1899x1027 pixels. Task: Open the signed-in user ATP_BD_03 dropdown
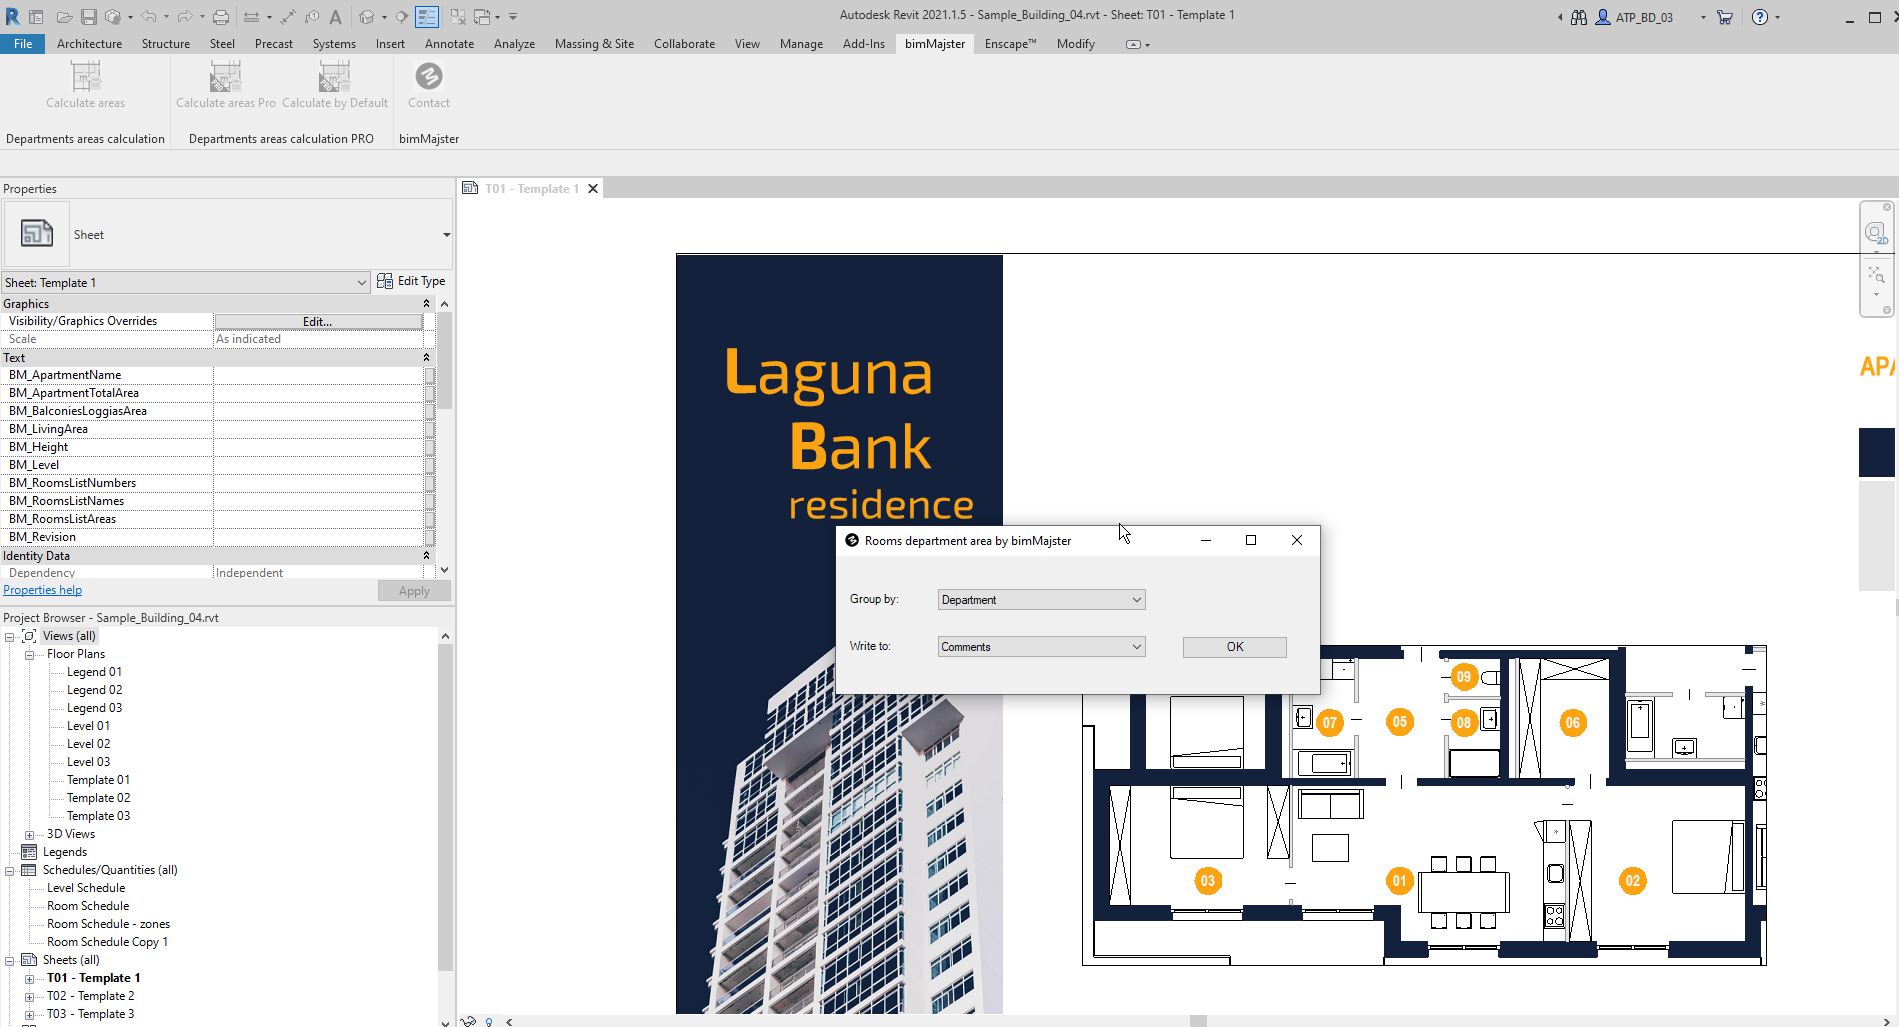pyautogui.click(x=1703, y=17)
